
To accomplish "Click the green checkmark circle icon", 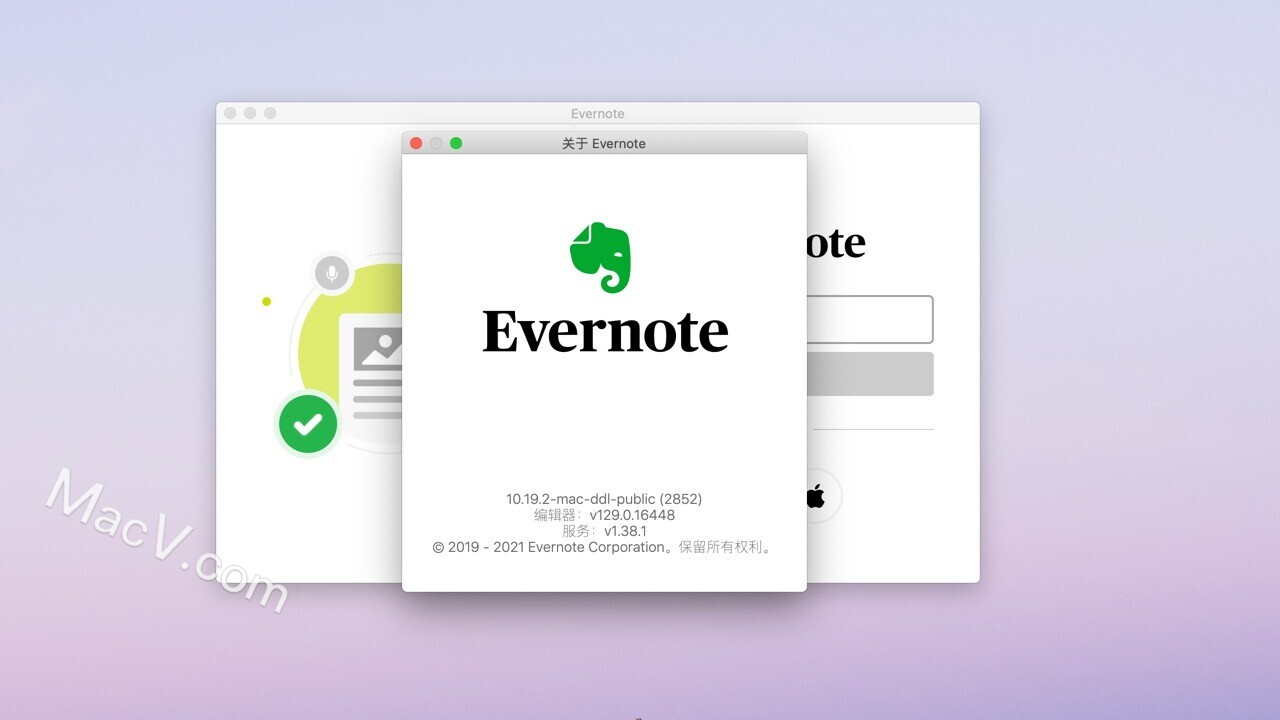I will coord(308,424).
